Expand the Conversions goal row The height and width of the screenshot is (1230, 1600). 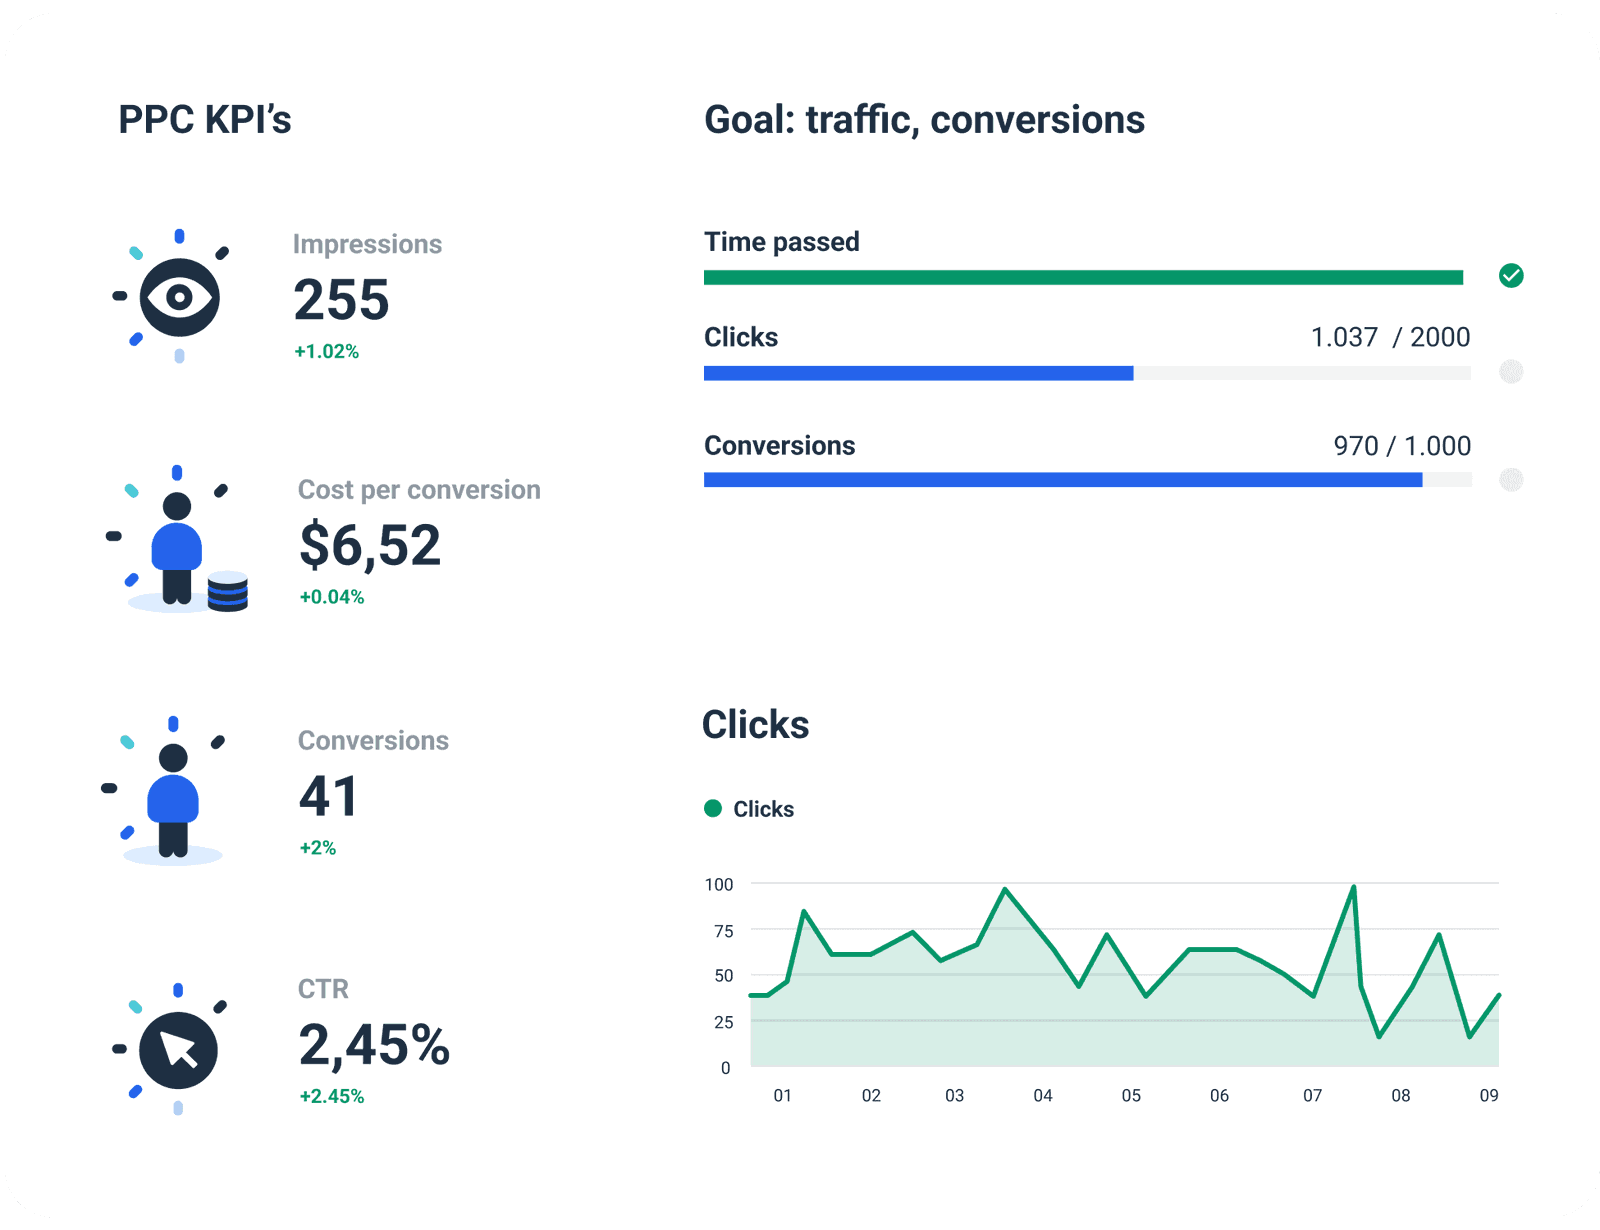pyautogui.click(x=780, y=445)
